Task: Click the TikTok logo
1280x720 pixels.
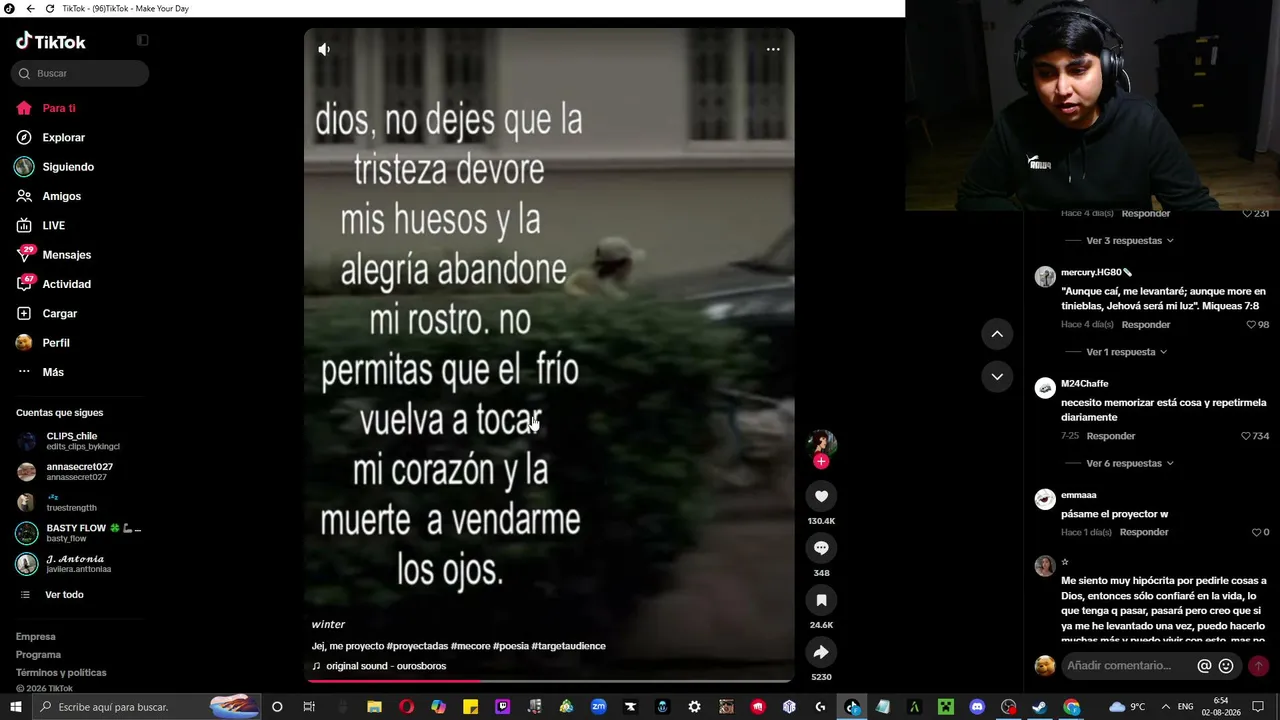Action: (51, 41)
